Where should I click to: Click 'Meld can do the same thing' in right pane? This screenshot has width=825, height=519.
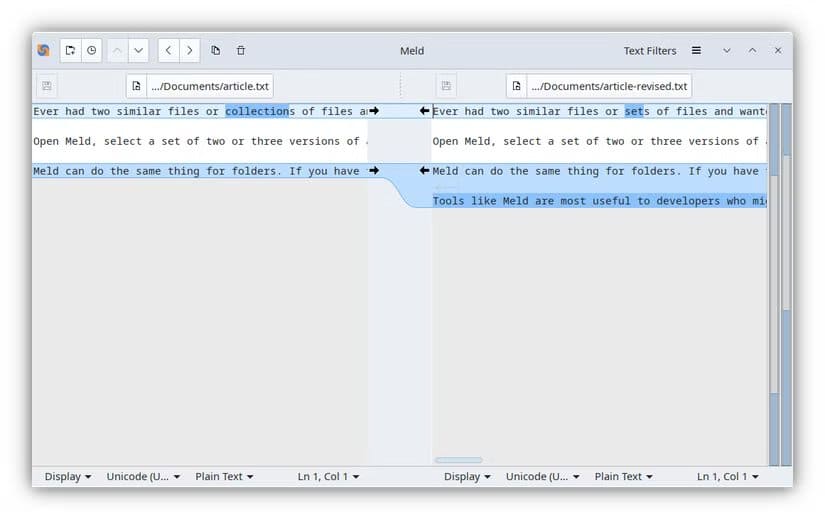coord(599,171)
